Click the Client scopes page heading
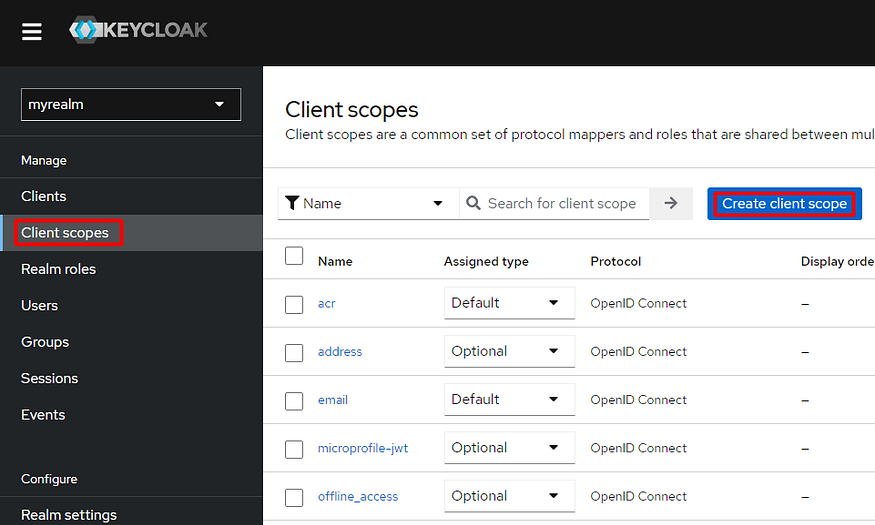The image size is (875, 525). tap(352, 110)
